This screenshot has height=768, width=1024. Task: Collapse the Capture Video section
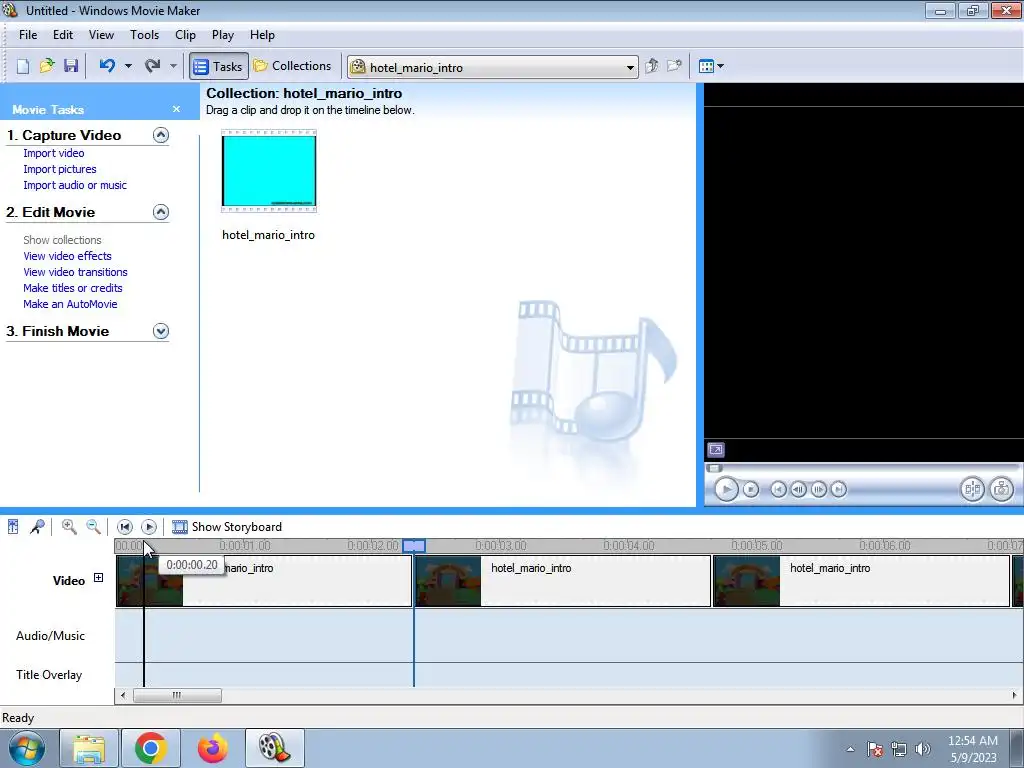pyautogui.click(x=161, y=135)
